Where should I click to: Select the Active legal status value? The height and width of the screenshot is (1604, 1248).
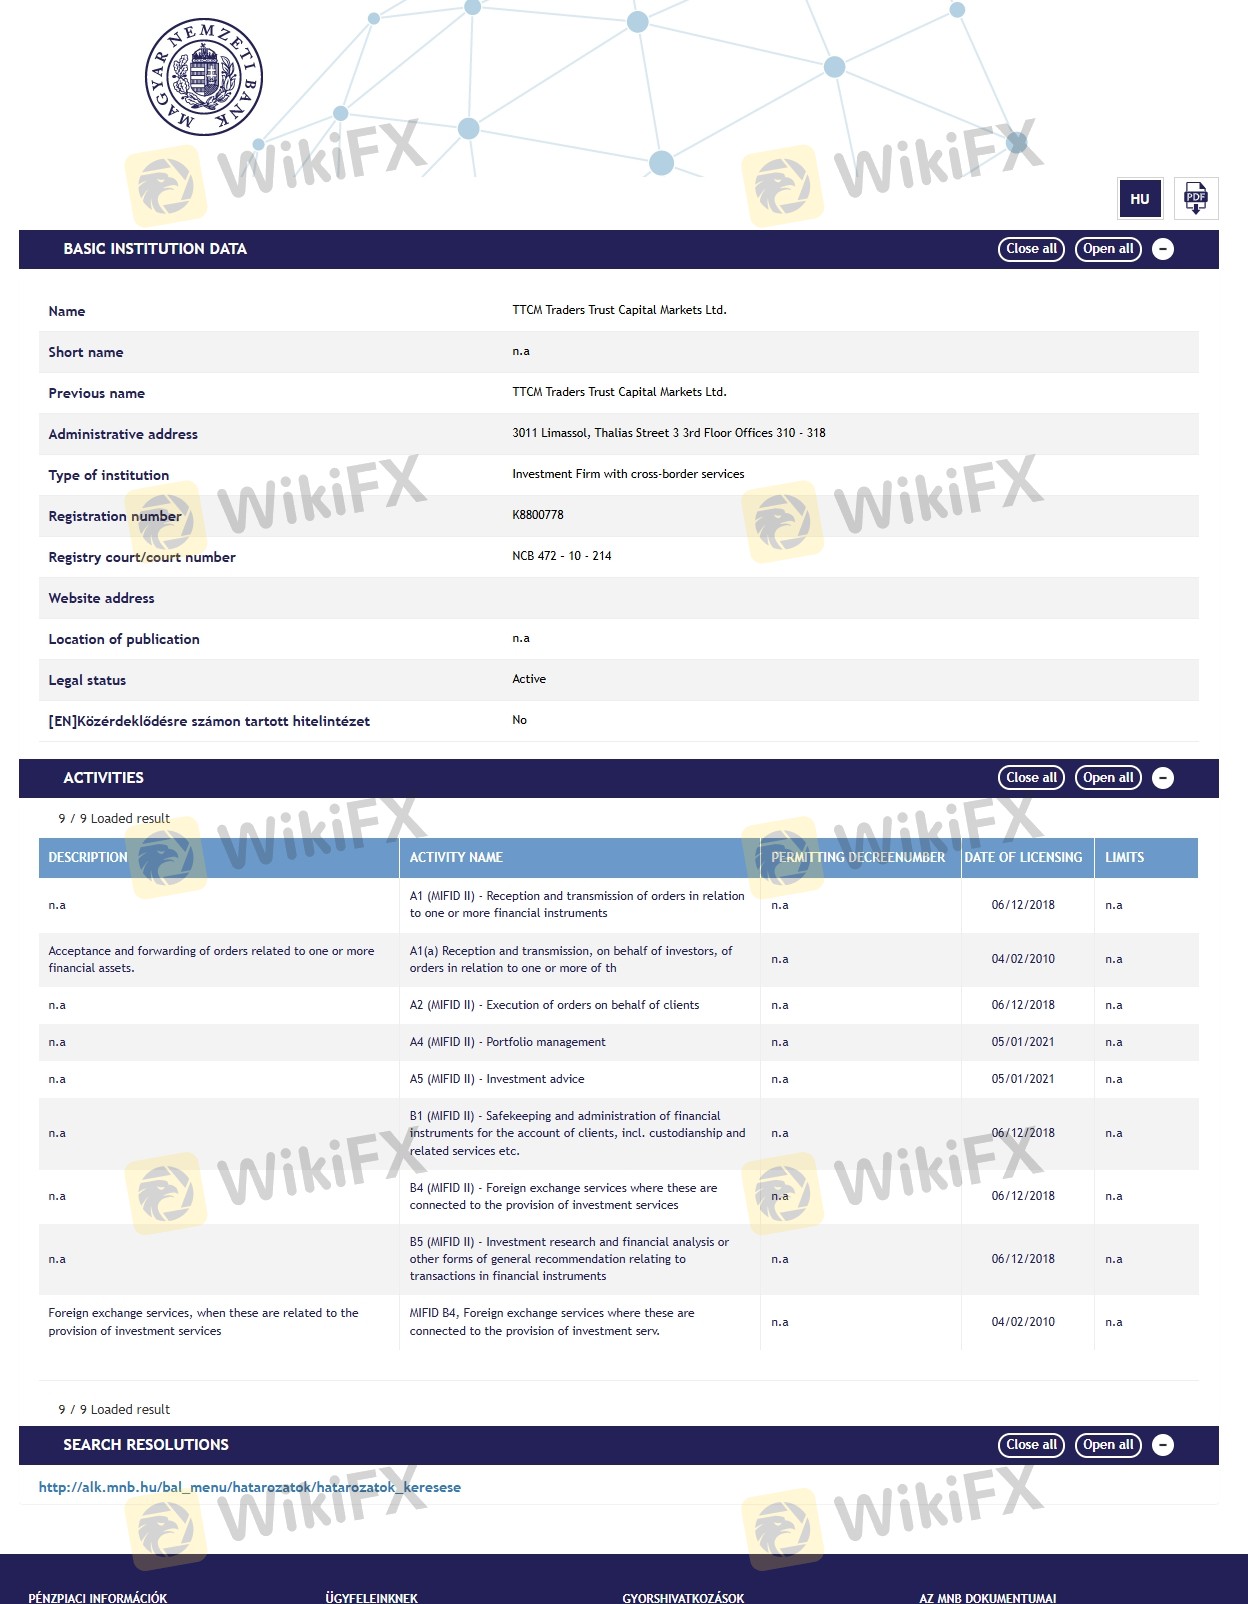529,679
